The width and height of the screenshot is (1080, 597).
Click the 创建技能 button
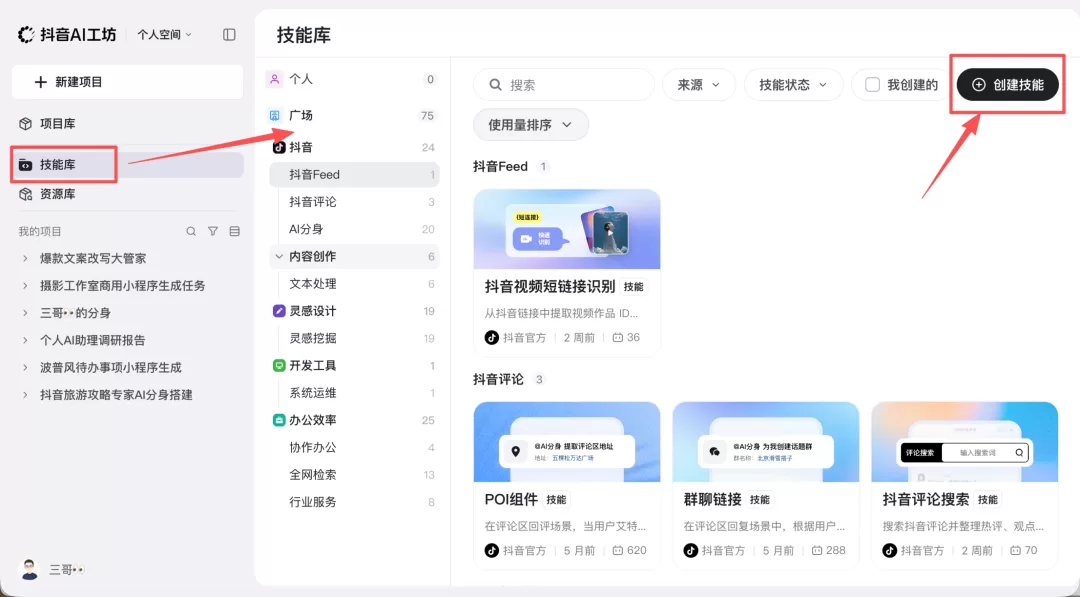point(1008,85)
